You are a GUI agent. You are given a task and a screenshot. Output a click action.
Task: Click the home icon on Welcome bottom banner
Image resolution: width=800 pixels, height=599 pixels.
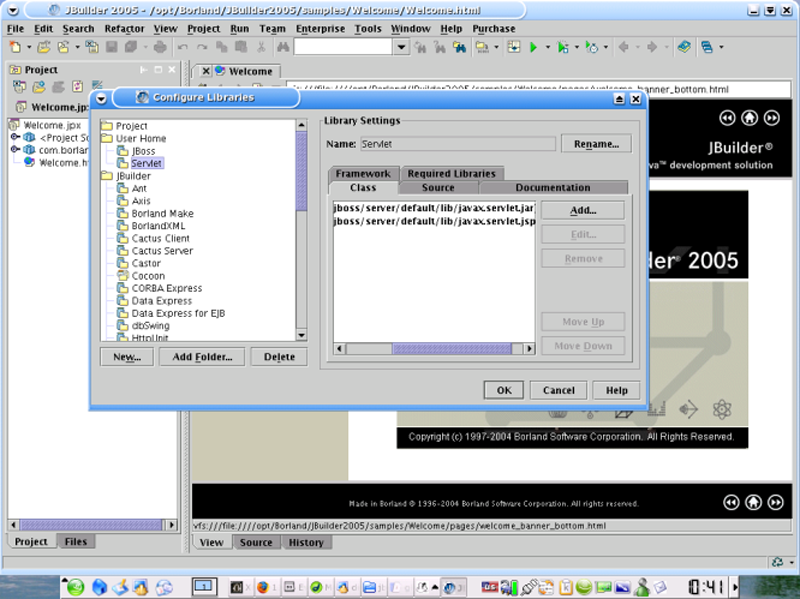click(754, 503)
